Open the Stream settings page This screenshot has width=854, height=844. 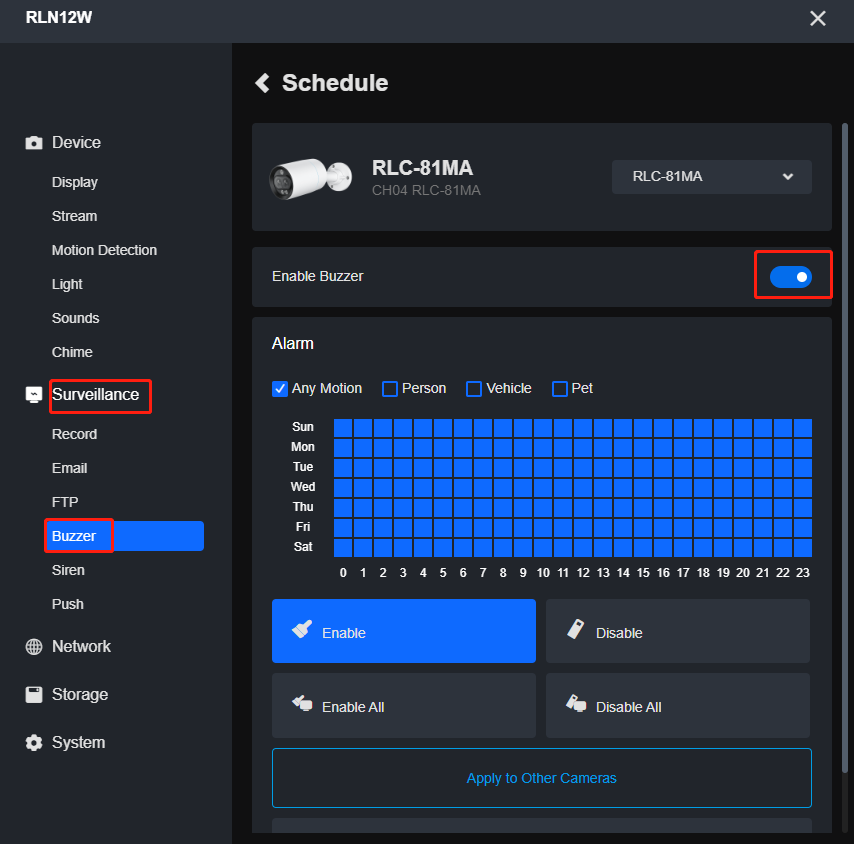[x=75, y=216]
